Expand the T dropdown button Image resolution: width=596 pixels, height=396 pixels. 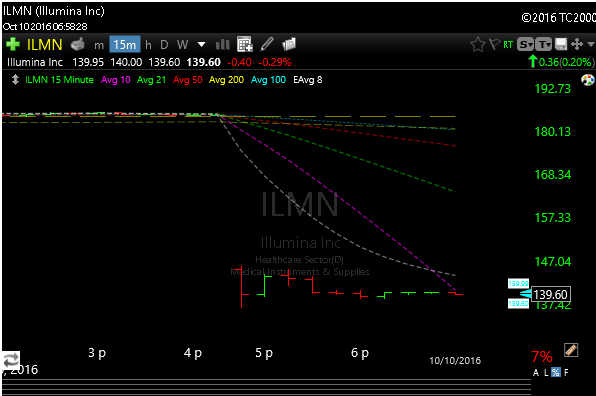544,44
